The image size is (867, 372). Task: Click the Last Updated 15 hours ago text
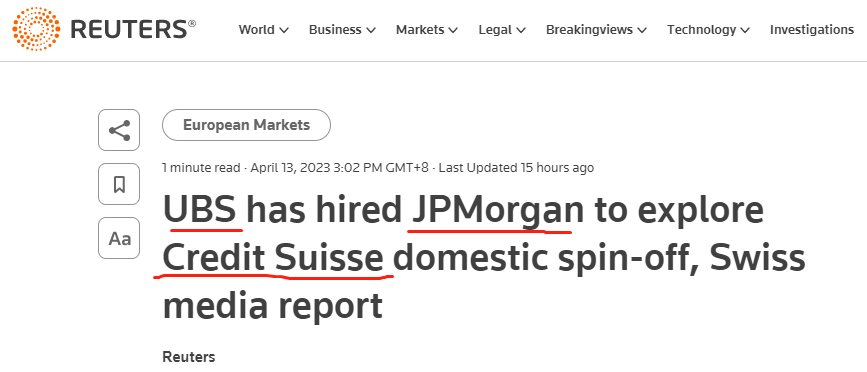click(516, 167)
